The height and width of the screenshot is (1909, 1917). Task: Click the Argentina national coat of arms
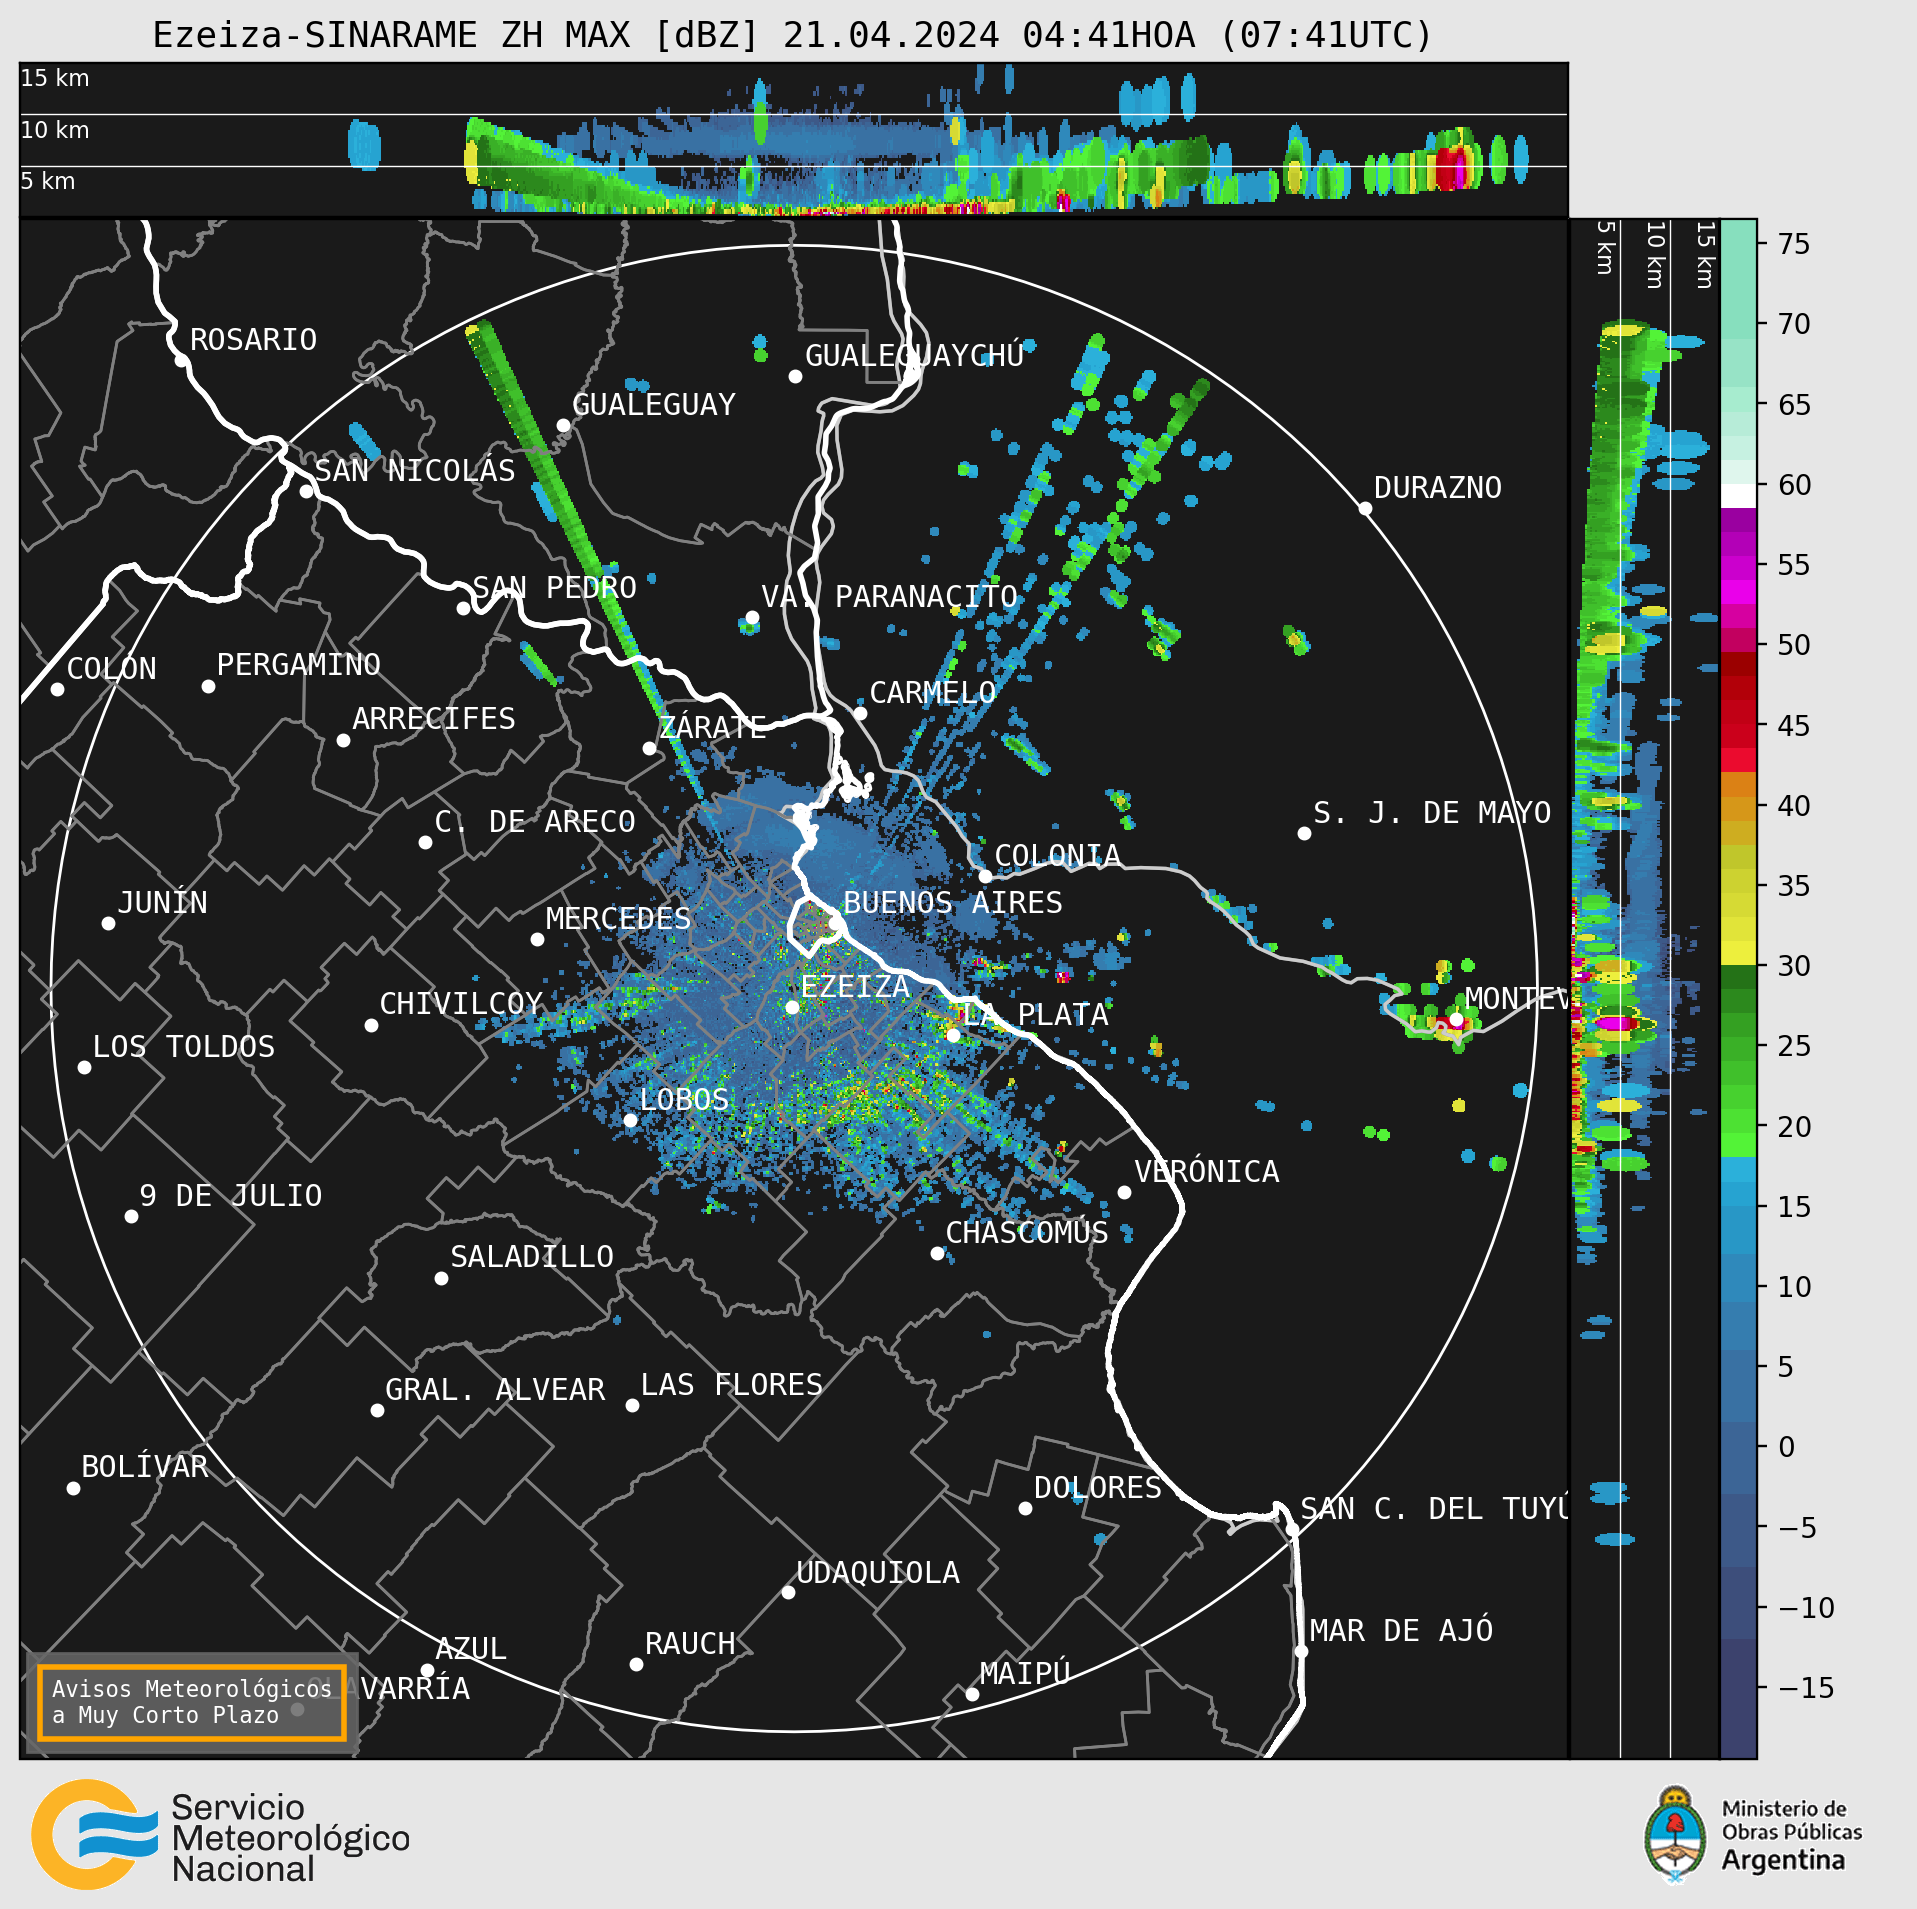tap(1675, 1834)
